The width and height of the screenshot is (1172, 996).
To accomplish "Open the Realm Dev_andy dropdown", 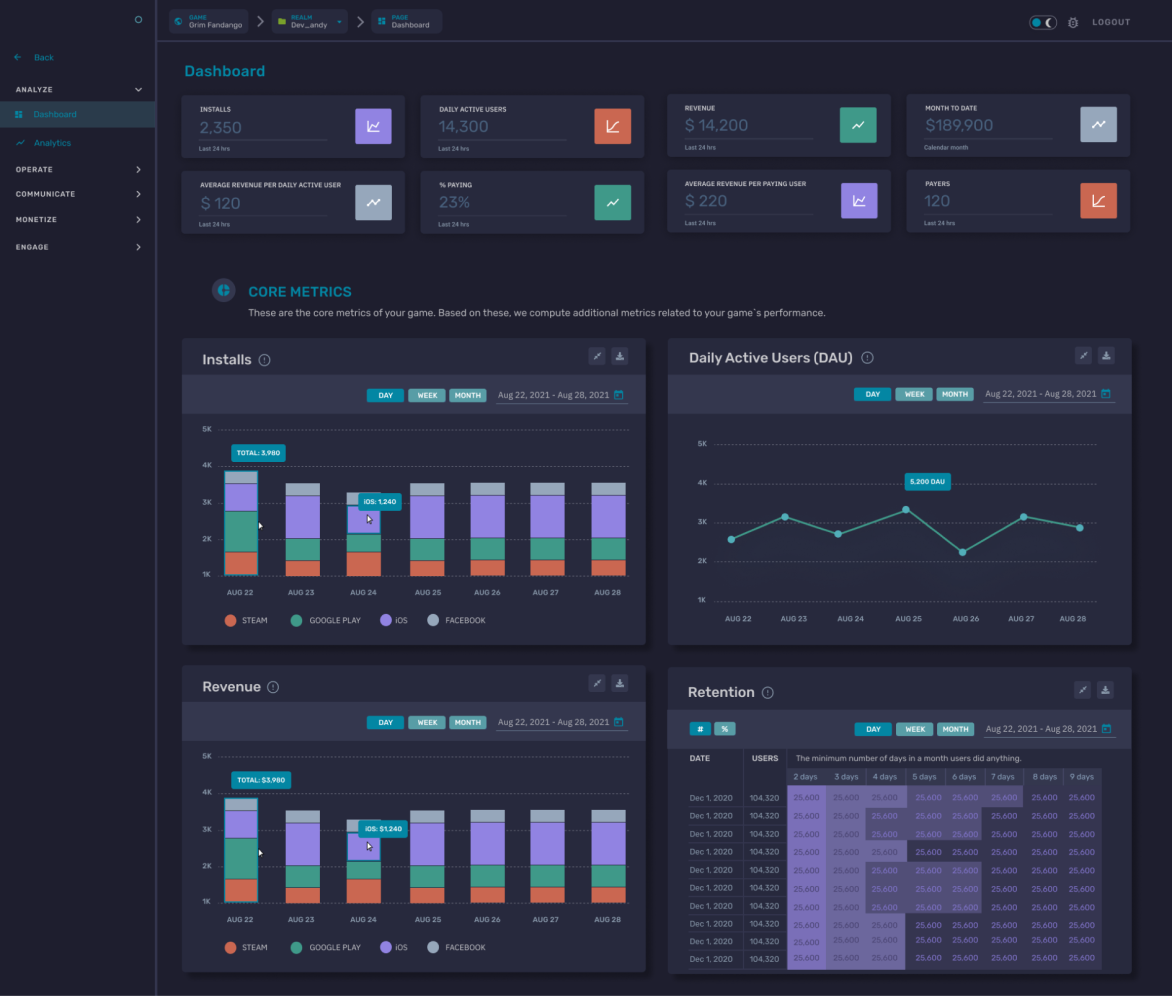I will 309,22.
